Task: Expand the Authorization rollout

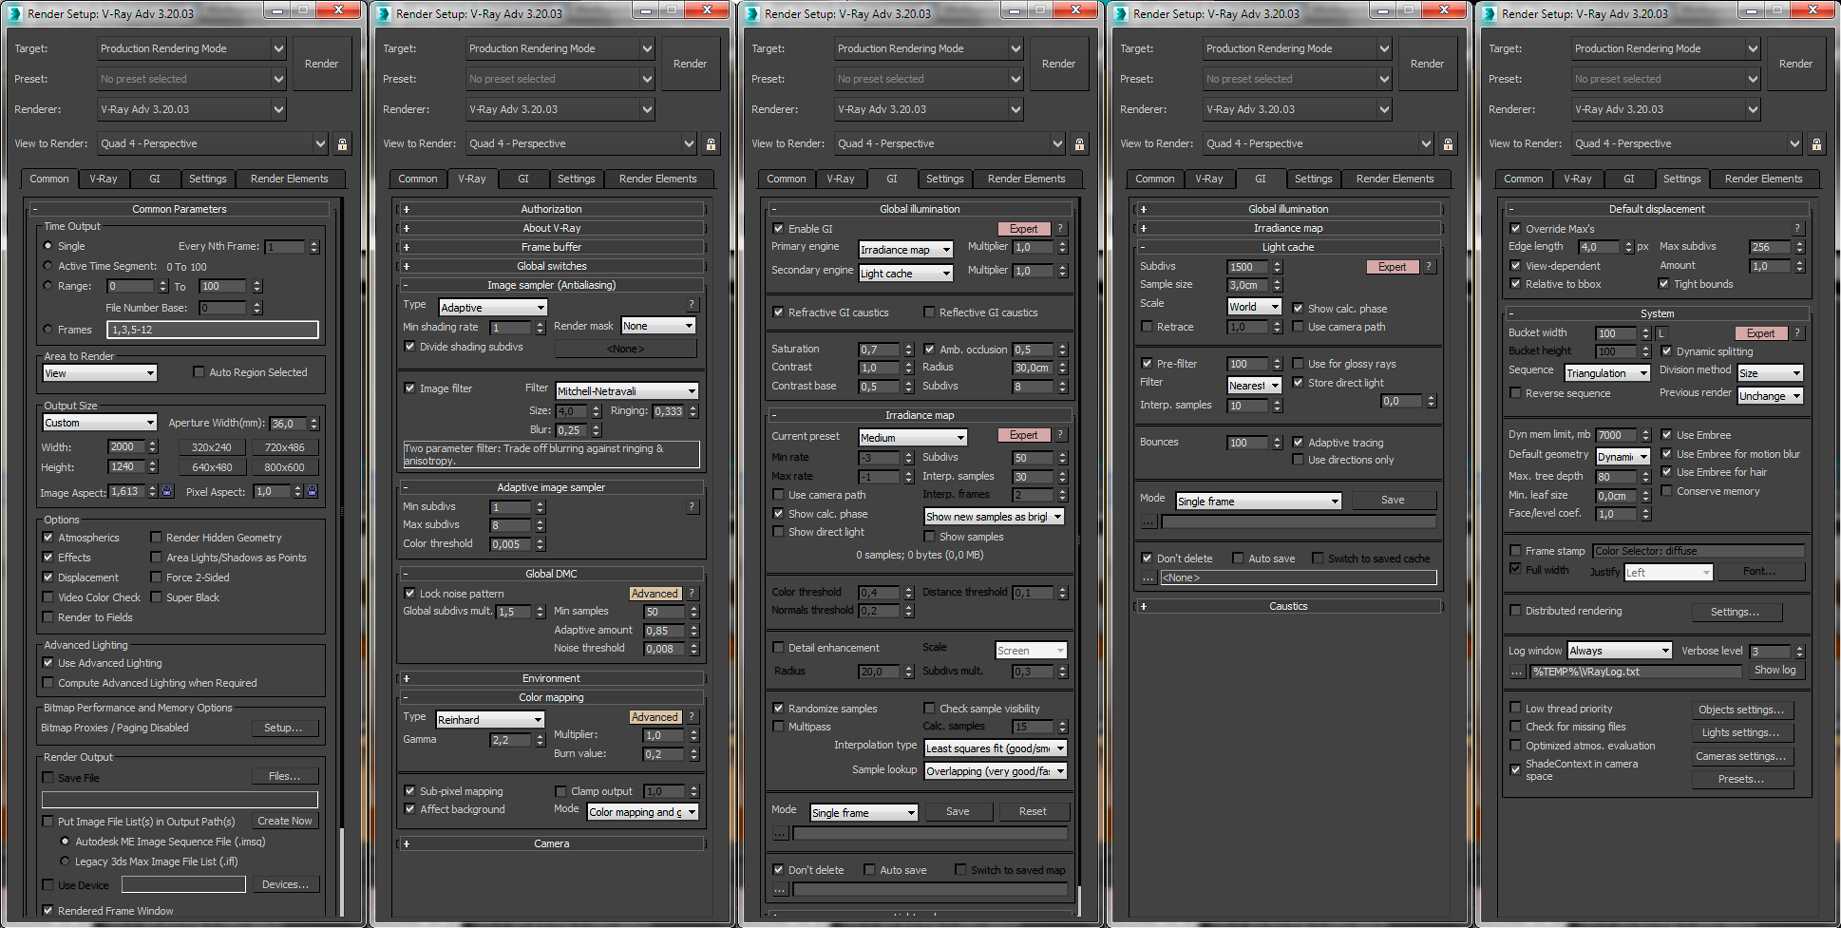Action: 551,209
